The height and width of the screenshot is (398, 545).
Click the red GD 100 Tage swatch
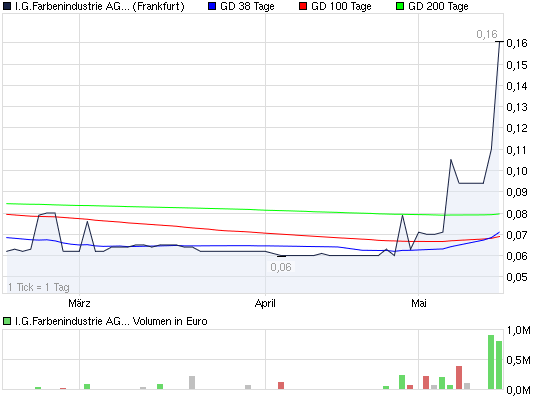[x=303, y=6]
